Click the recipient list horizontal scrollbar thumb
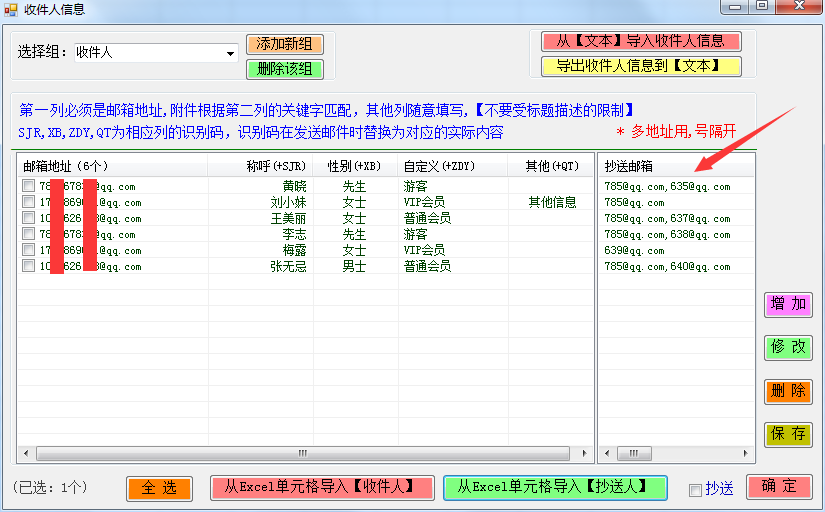Image resolution: width=825 pixels, height=512 pixels. coord(303,453)
